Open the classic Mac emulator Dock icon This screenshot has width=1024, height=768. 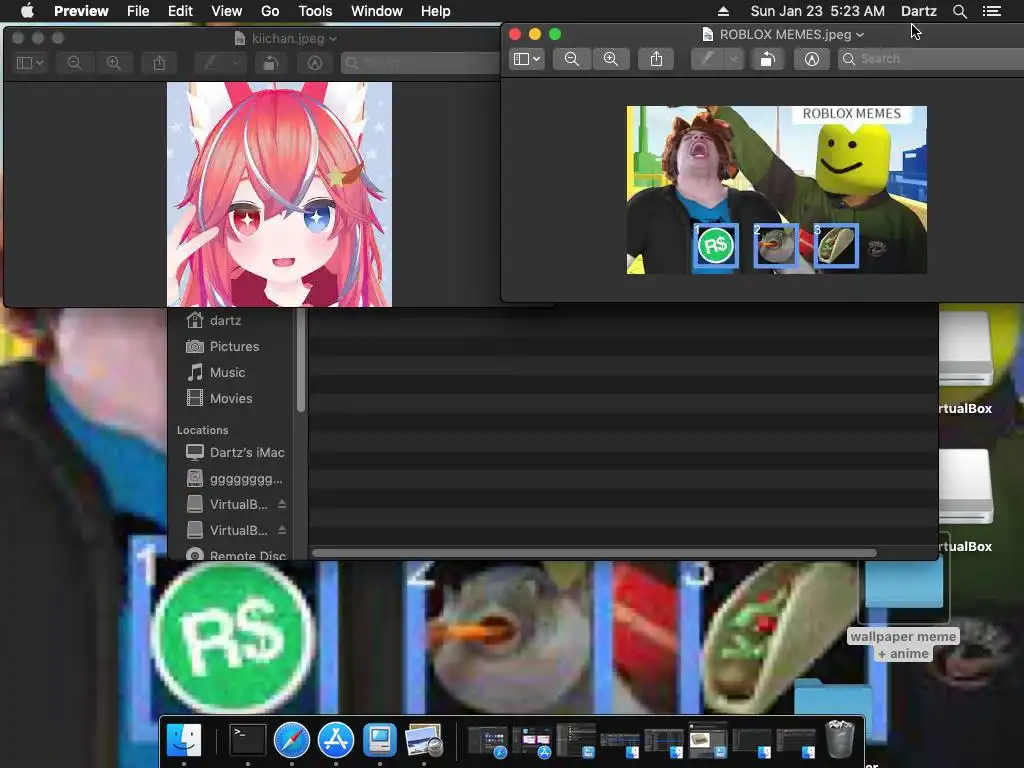[x=379, y=740]
